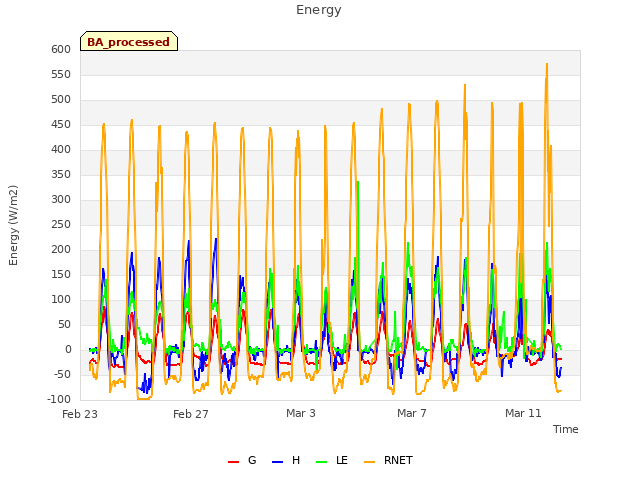Click the 450 y-axis tick label
Screen dimensions: 640x480
pyautogui.click(x=61, y=124)
